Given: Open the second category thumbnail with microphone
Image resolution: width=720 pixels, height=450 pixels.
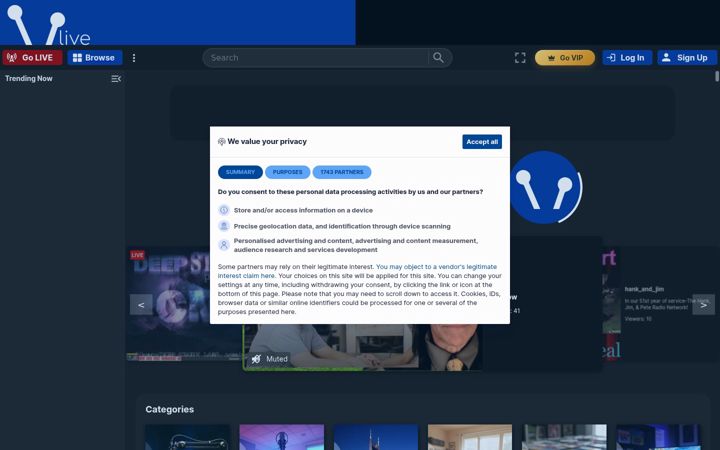Looking at the screenshot, I should pyautogui.click(x=281, y=437).
